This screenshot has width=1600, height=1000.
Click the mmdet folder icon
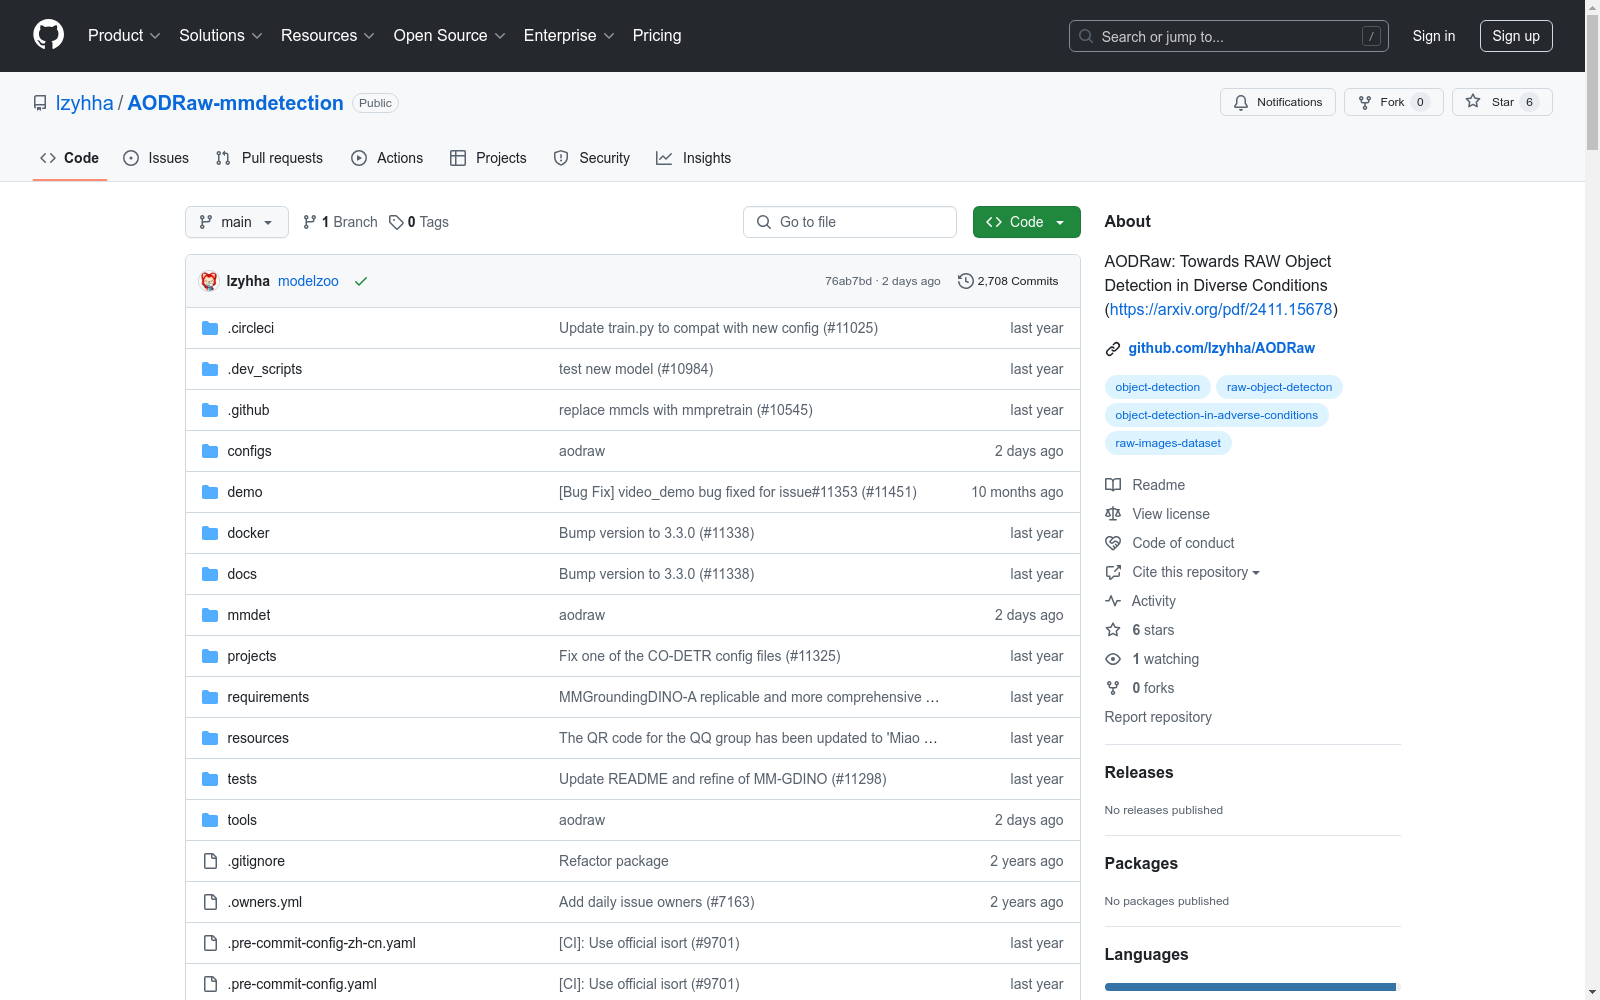tap(210, 615)
